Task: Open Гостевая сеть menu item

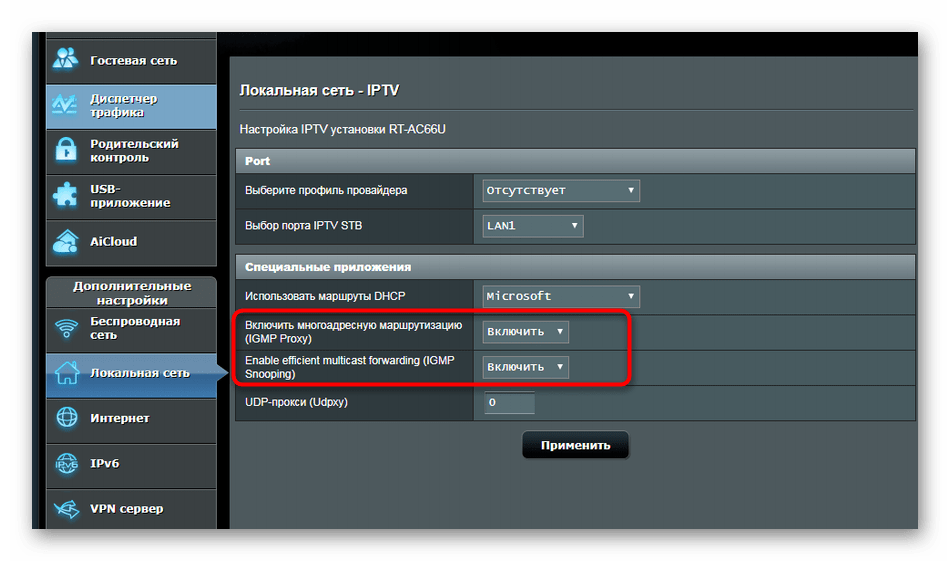Action: (x=131, y=61)
